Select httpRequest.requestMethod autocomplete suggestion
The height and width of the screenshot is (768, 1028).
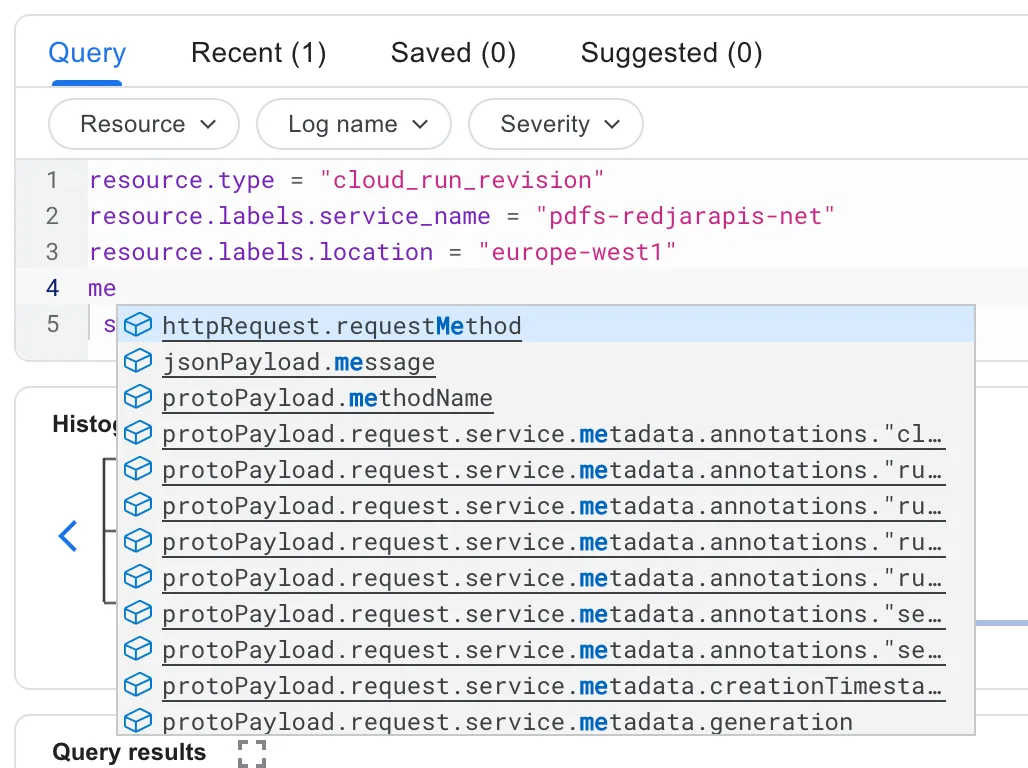[545, 325]
